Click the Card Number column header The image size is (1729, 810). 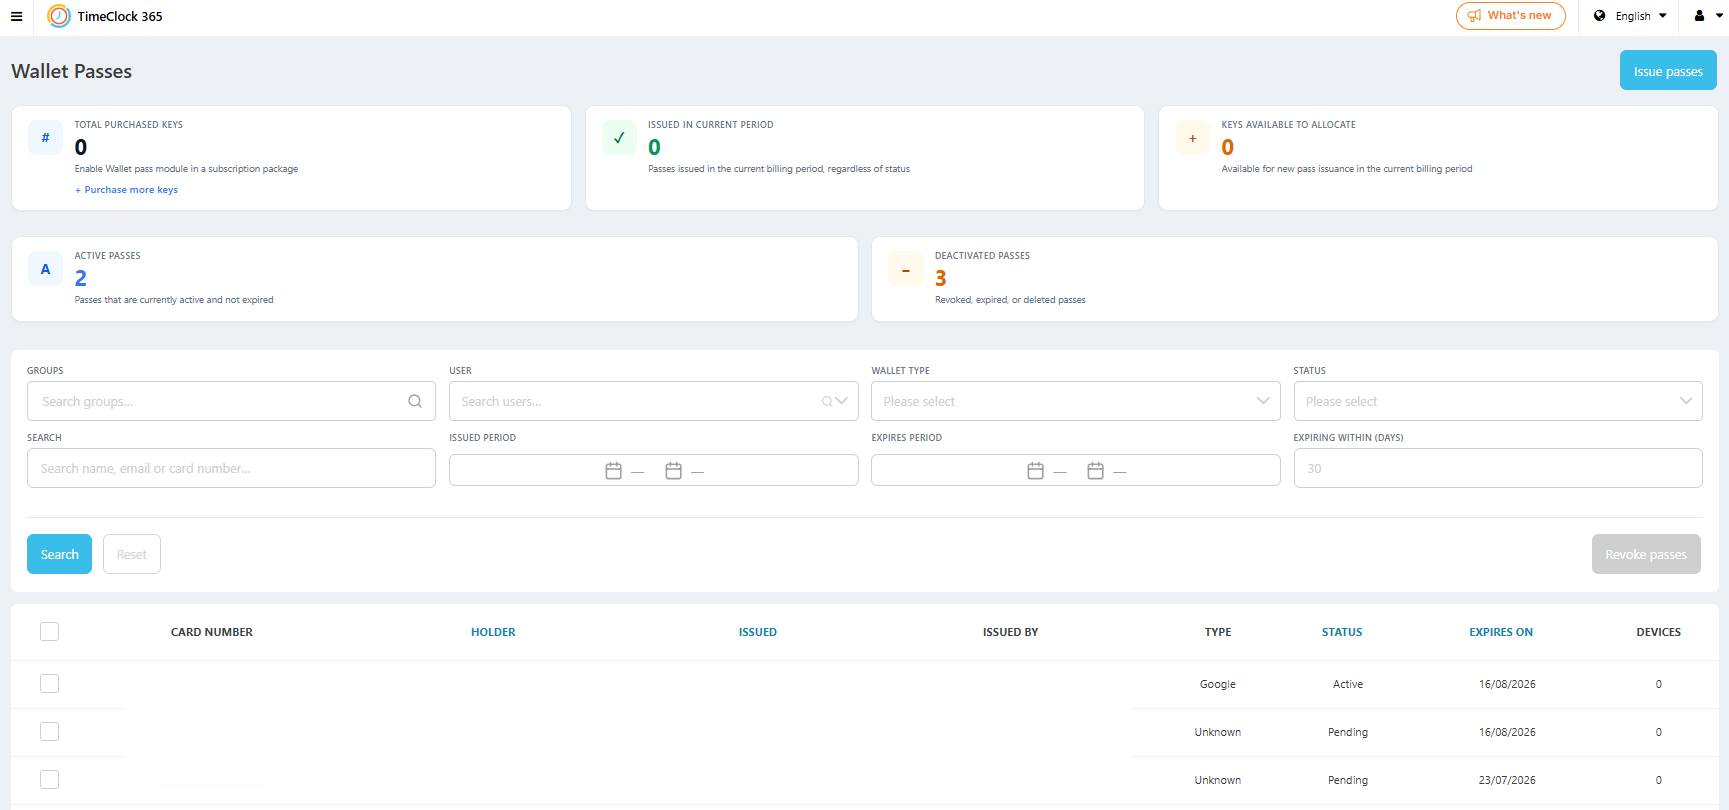tap(212, 632)
